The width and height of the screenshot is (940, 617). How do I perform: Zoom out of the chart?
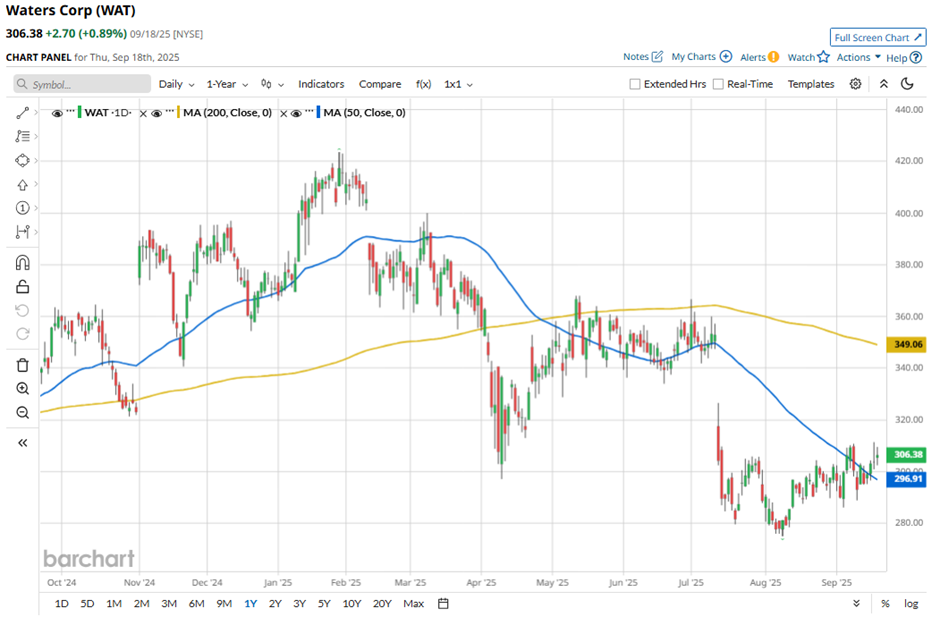(x=22, y=413)
